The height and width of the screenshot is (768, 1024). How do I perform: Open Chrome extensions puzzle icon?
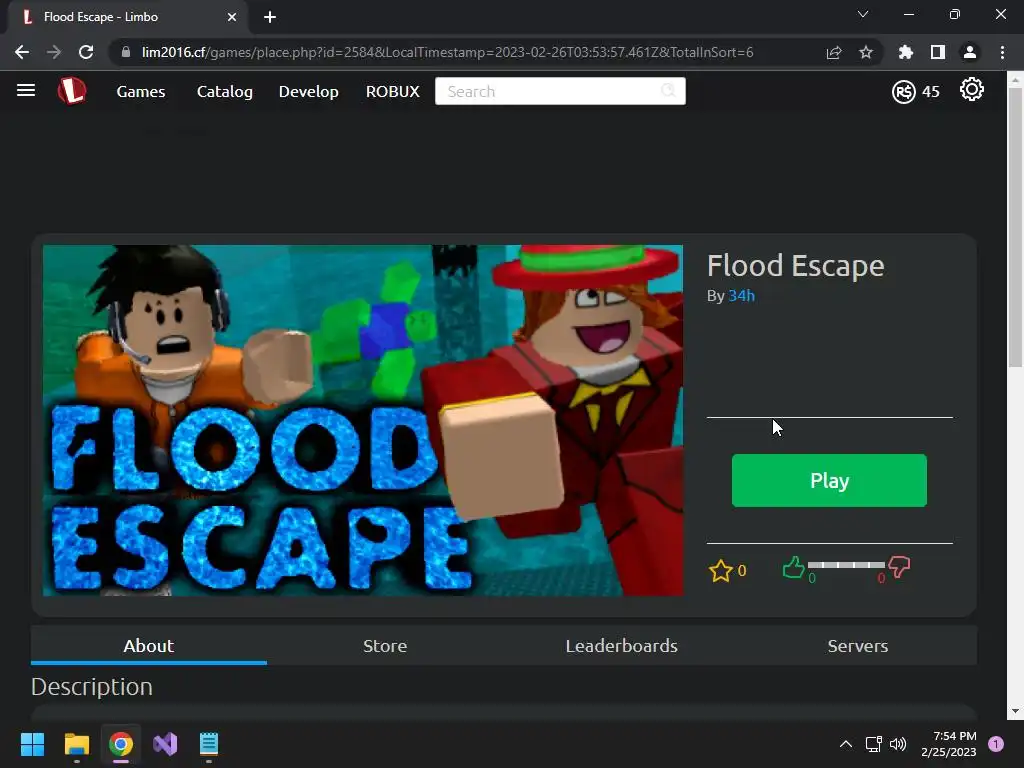pyautogui.click(x=905, y=52)
